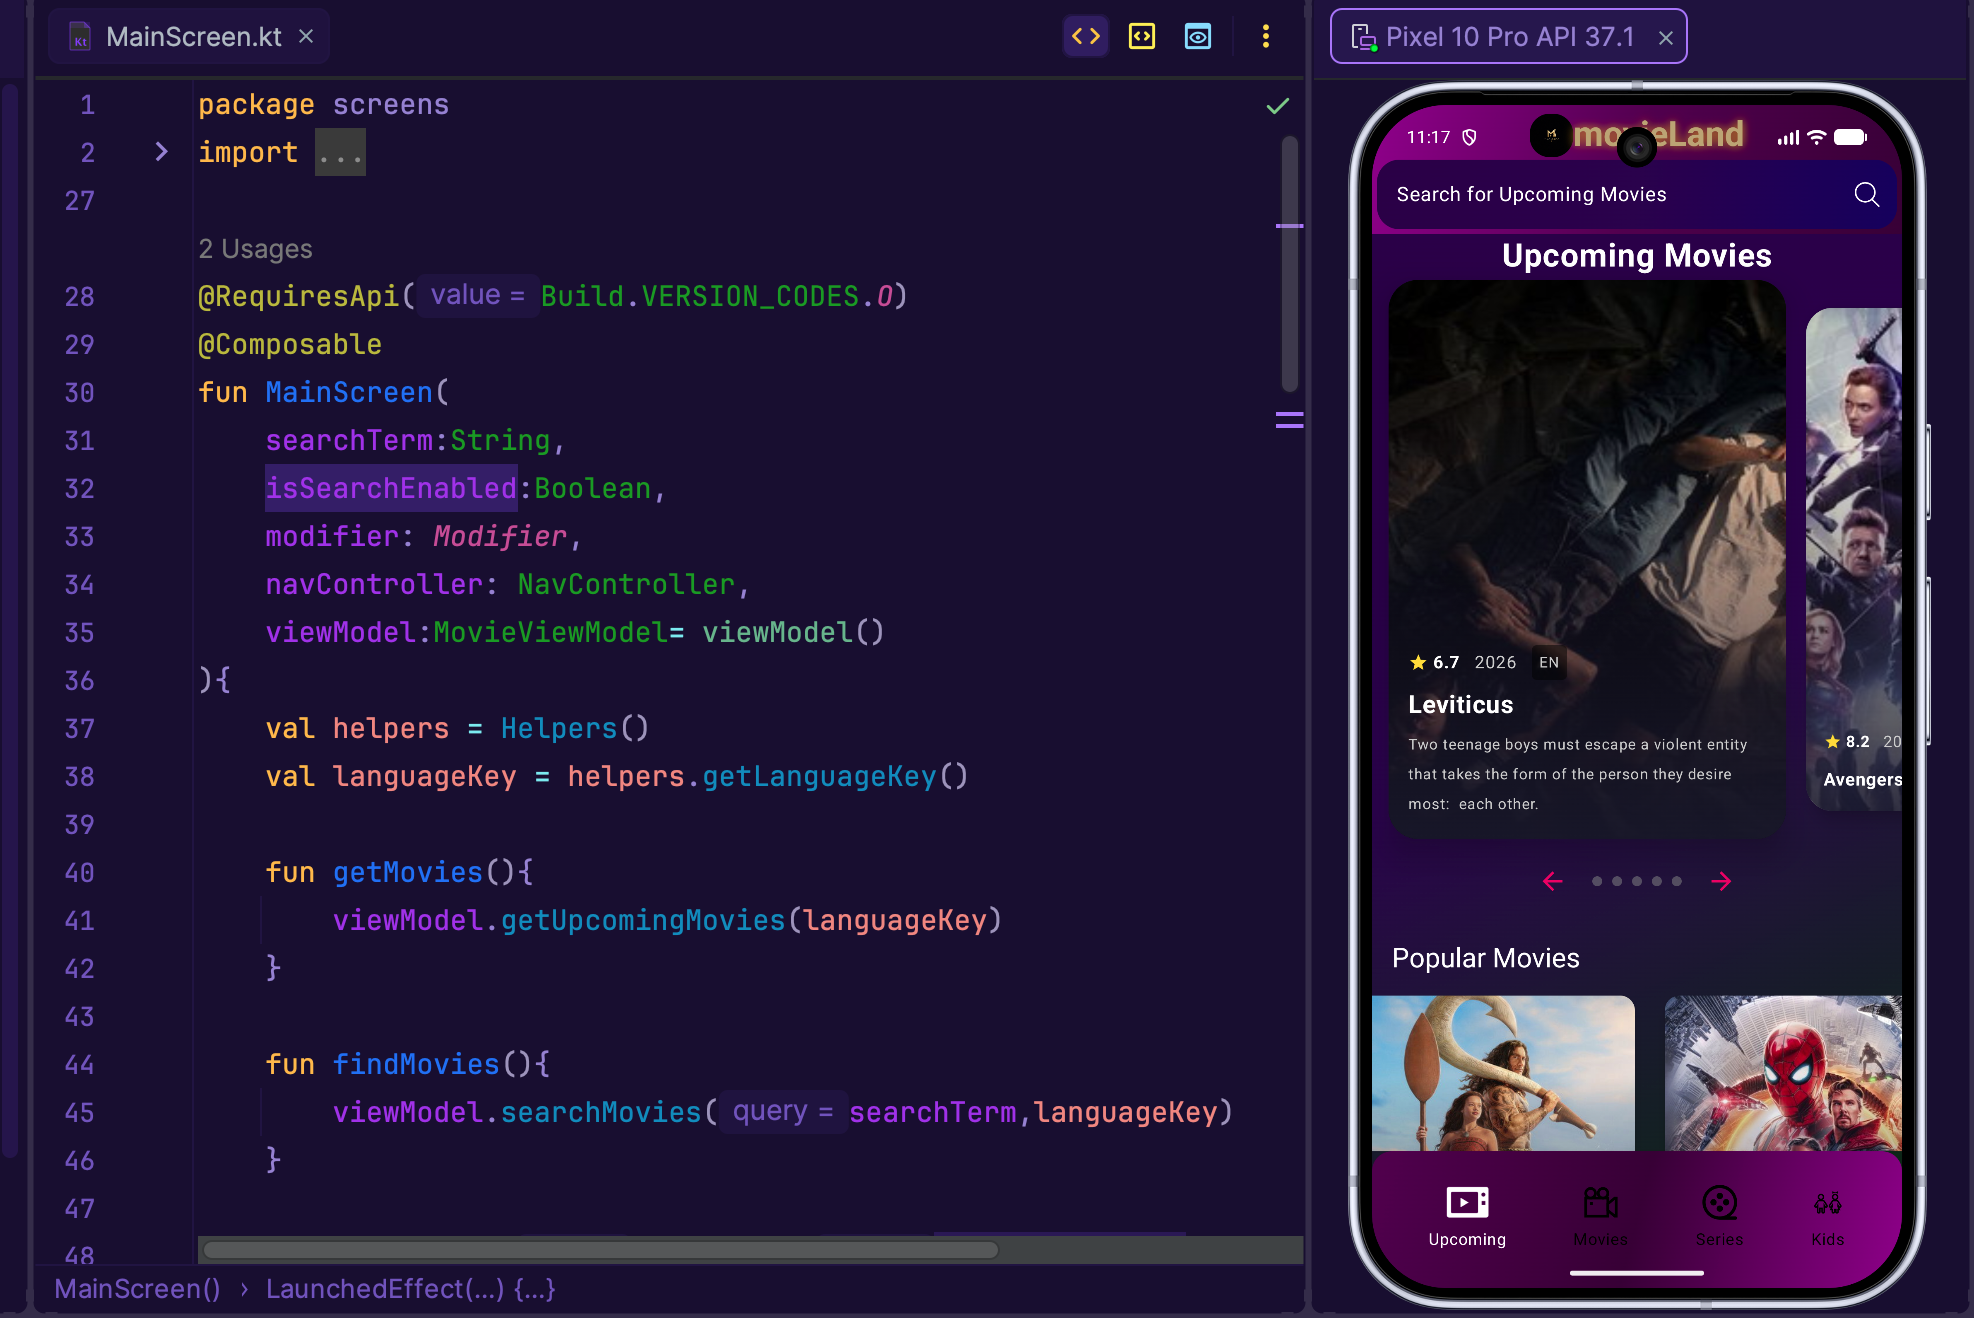Click the getUpcomingMovies function call
Viewport: 1974px width, 1318px height.
[x=643, y=920]
